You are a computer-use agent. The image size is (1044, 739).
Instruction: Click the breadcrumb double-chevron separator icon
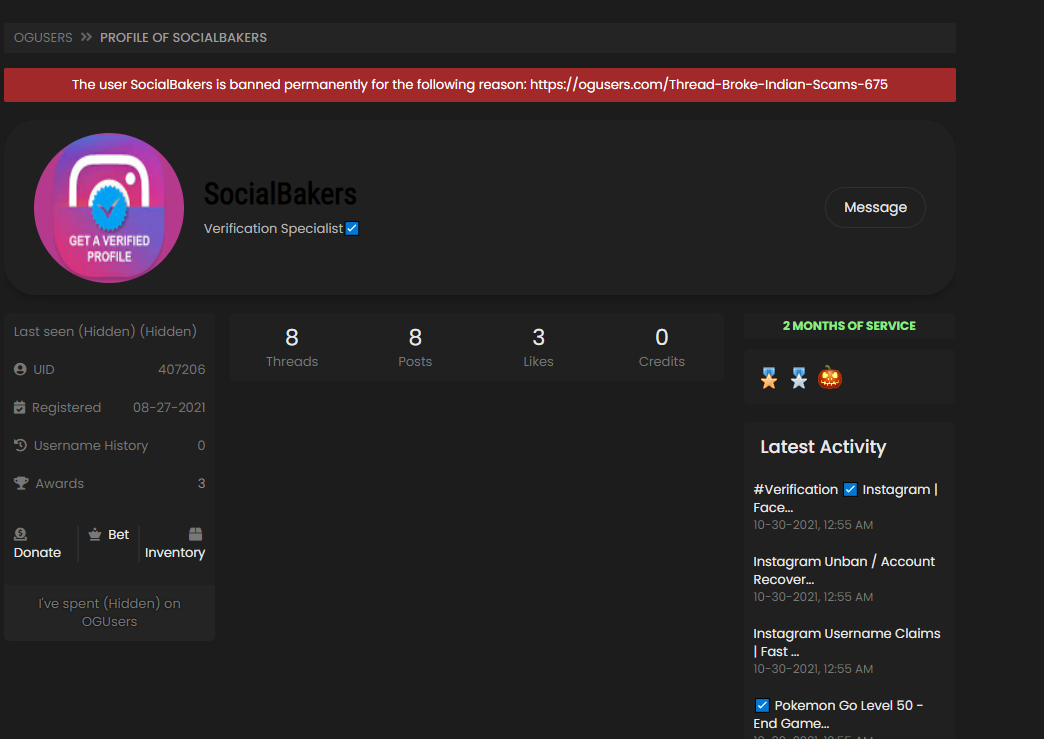[86, 37]
